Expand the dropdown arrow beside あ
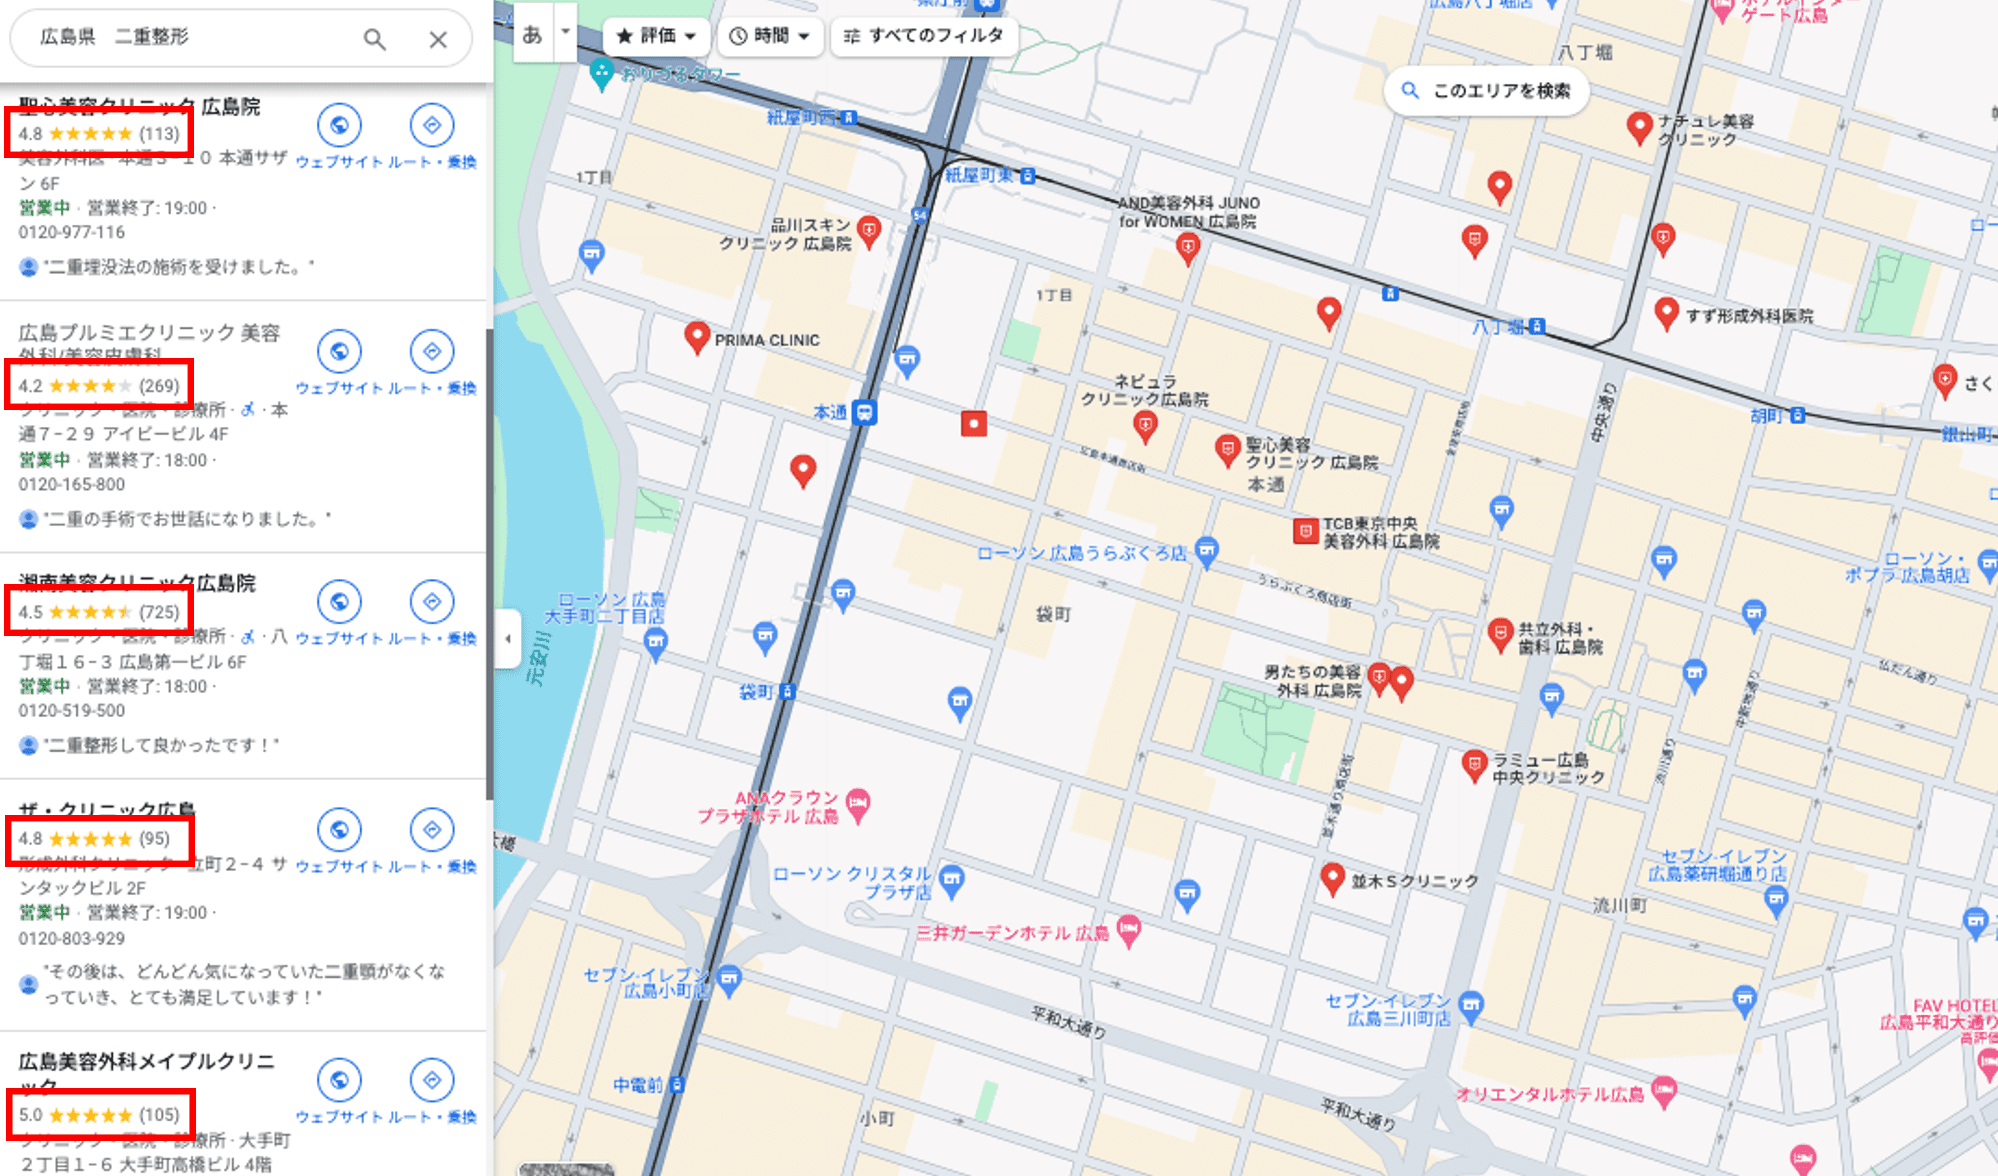1998x1176 pixels. coord(565,33)
